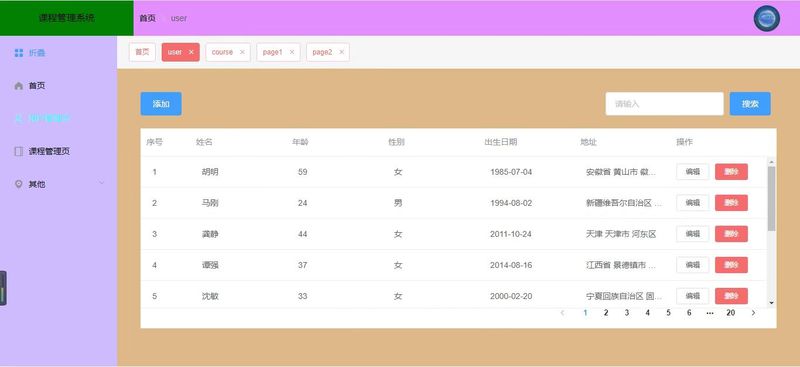Click the age cell 59
This screenshot has width=800, height=367.
click(303, 172)
